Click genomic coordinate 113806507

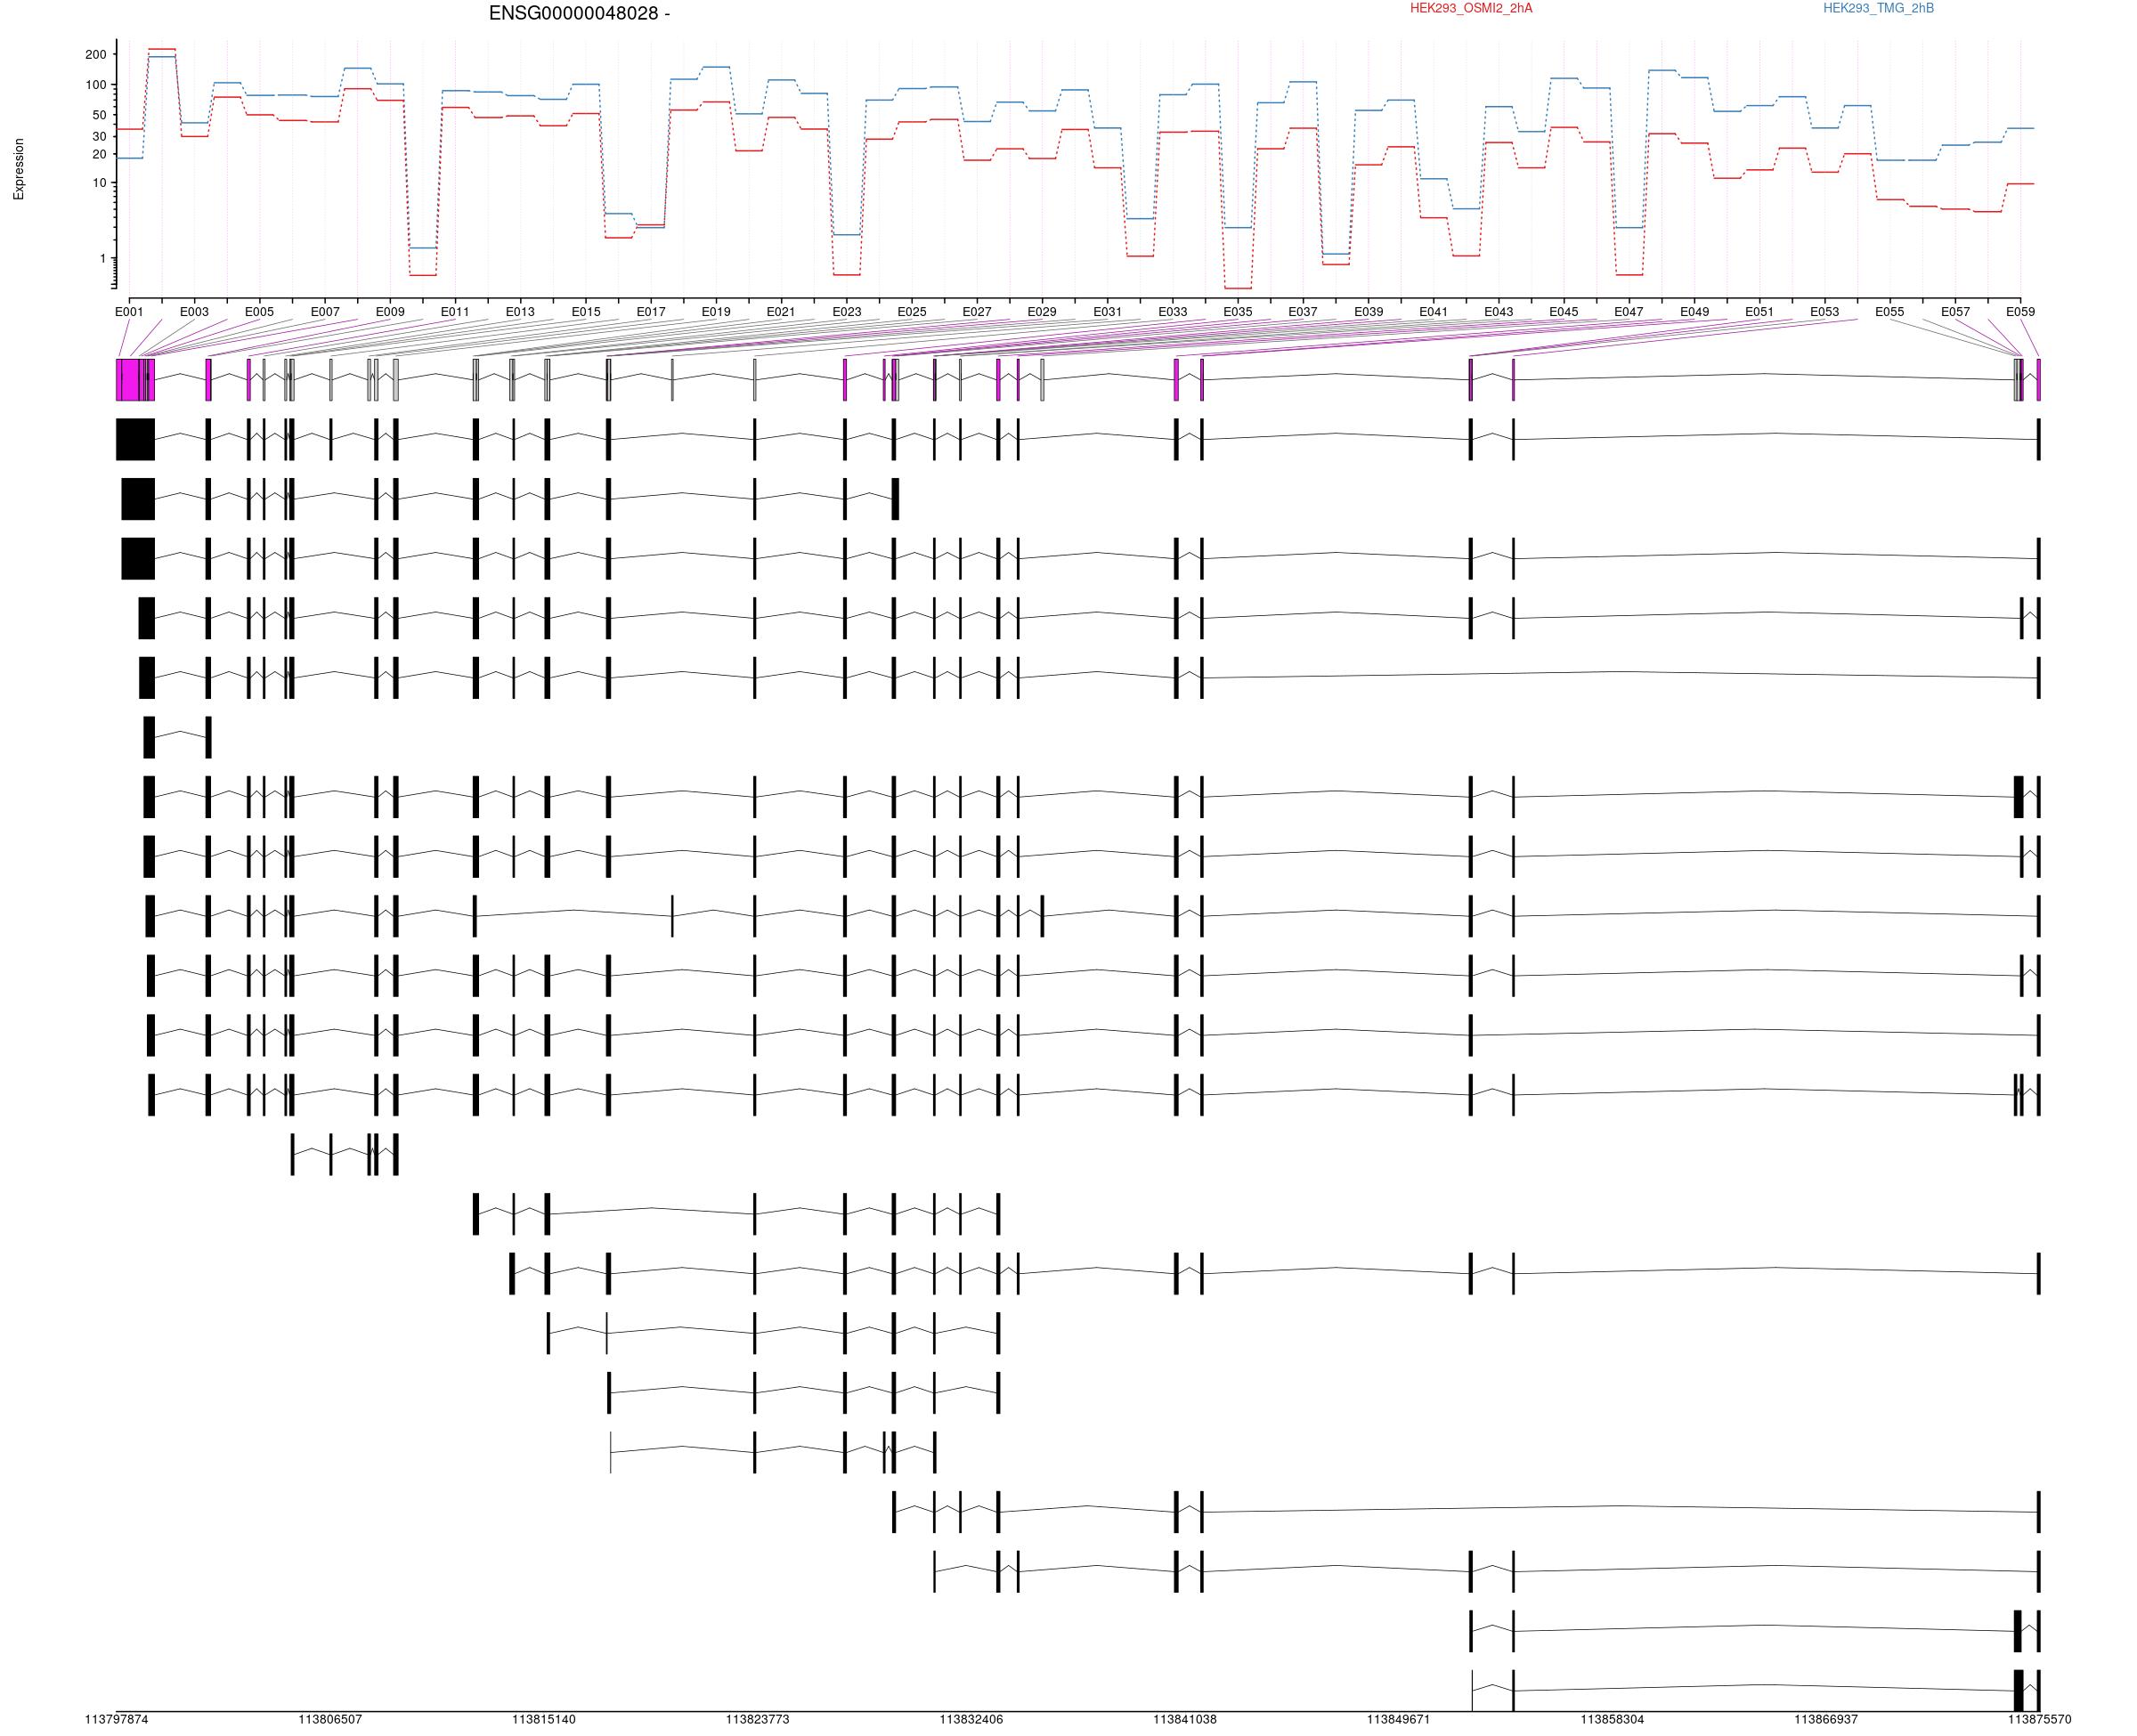click(x=330, y=1720)
